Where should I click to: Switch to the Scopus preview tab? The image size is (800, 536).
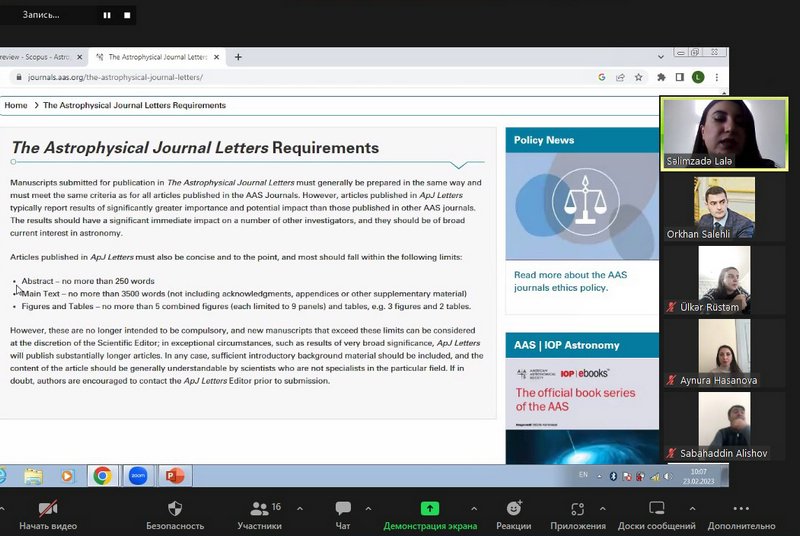click(35, 57)
